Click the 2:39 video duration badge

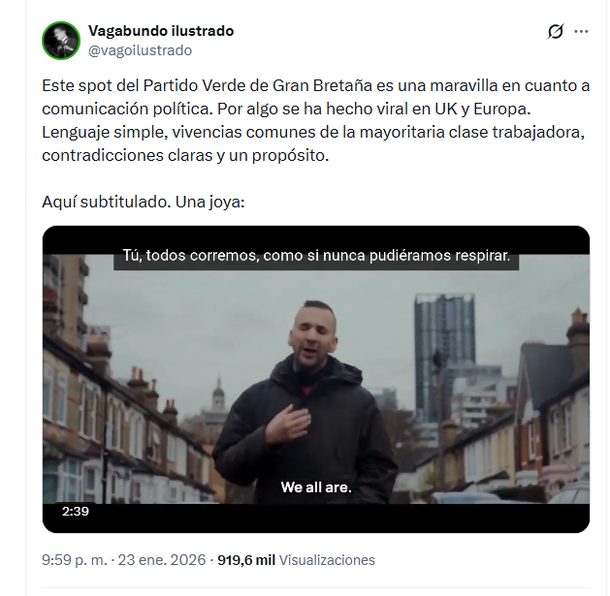click(75, 511)
